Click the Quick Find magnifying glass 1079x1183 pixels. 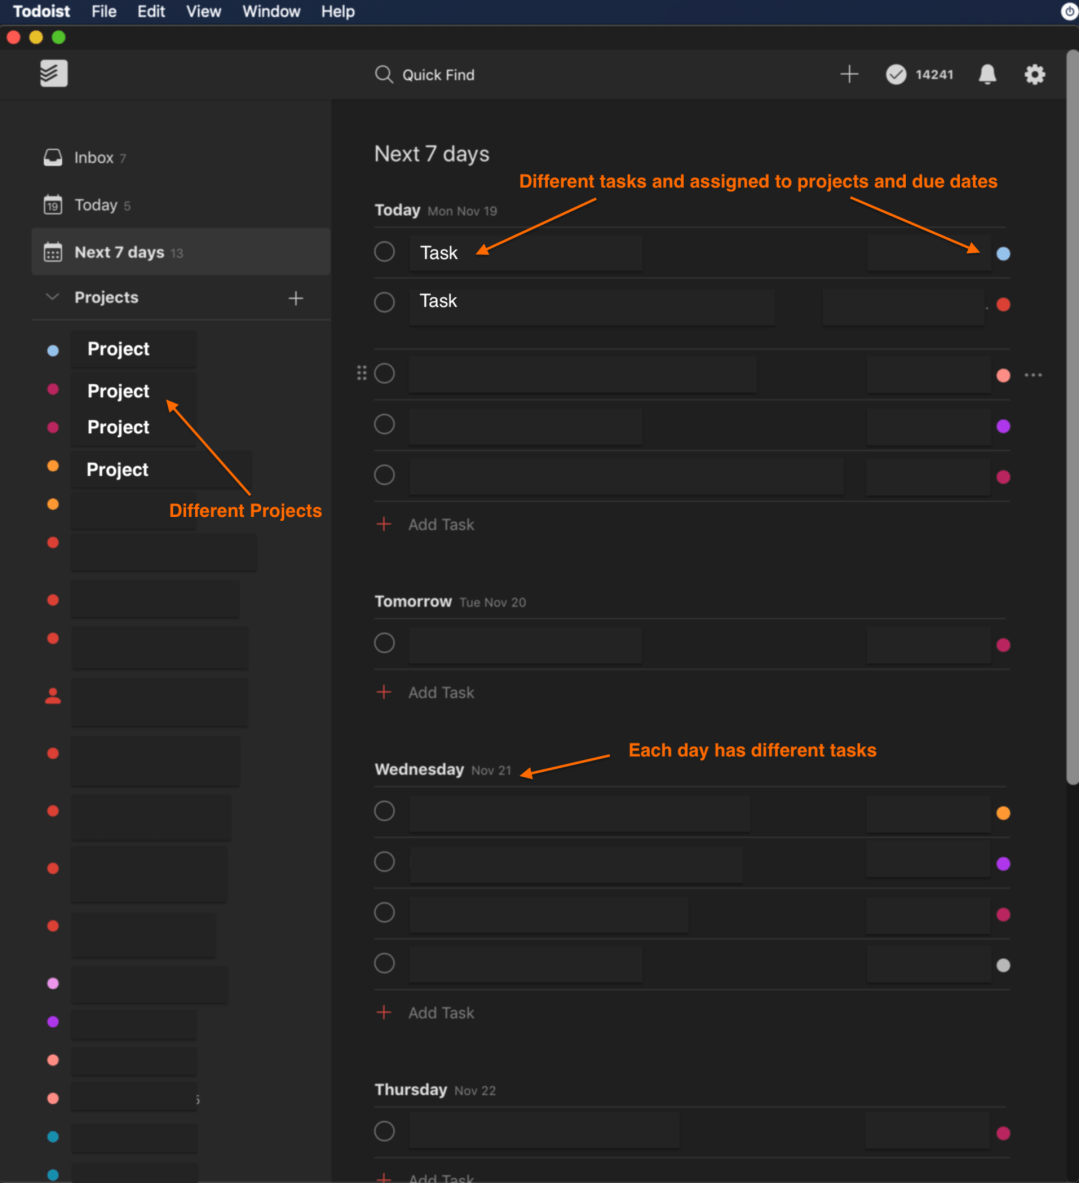tap(384, 74)
